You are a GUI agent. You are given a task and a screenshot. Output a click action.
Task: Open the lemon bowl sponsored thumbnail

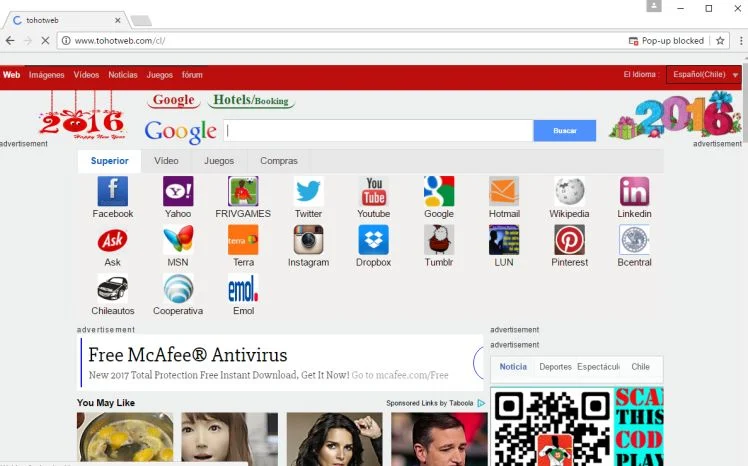pyautogui.click(x=125, y=439)
